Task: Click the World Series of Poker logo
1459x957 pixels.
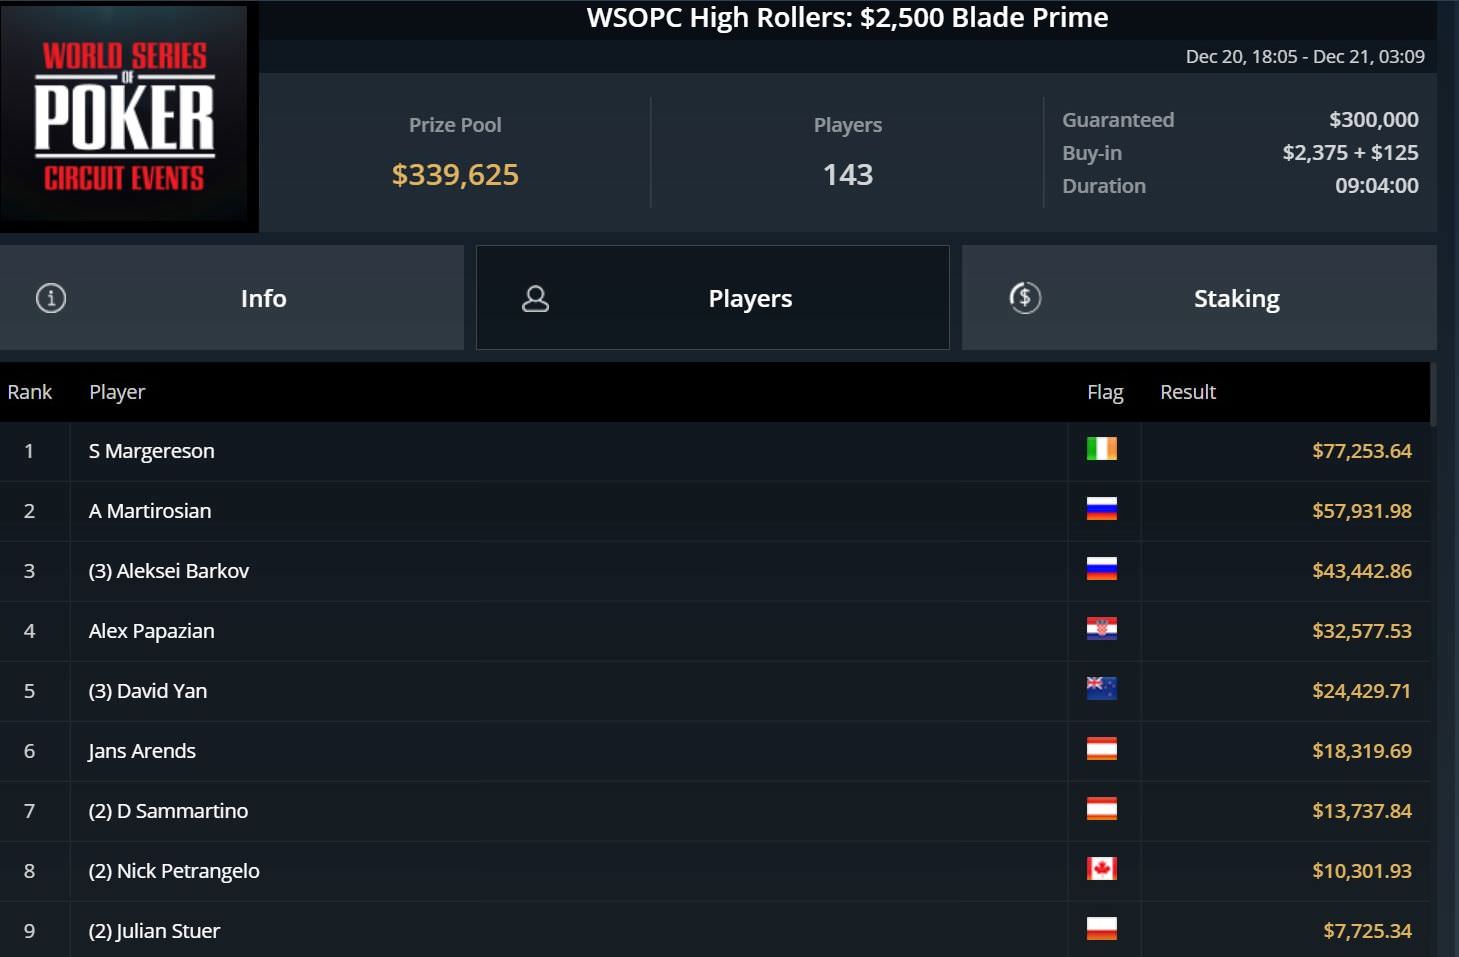Action: [125, 116]
